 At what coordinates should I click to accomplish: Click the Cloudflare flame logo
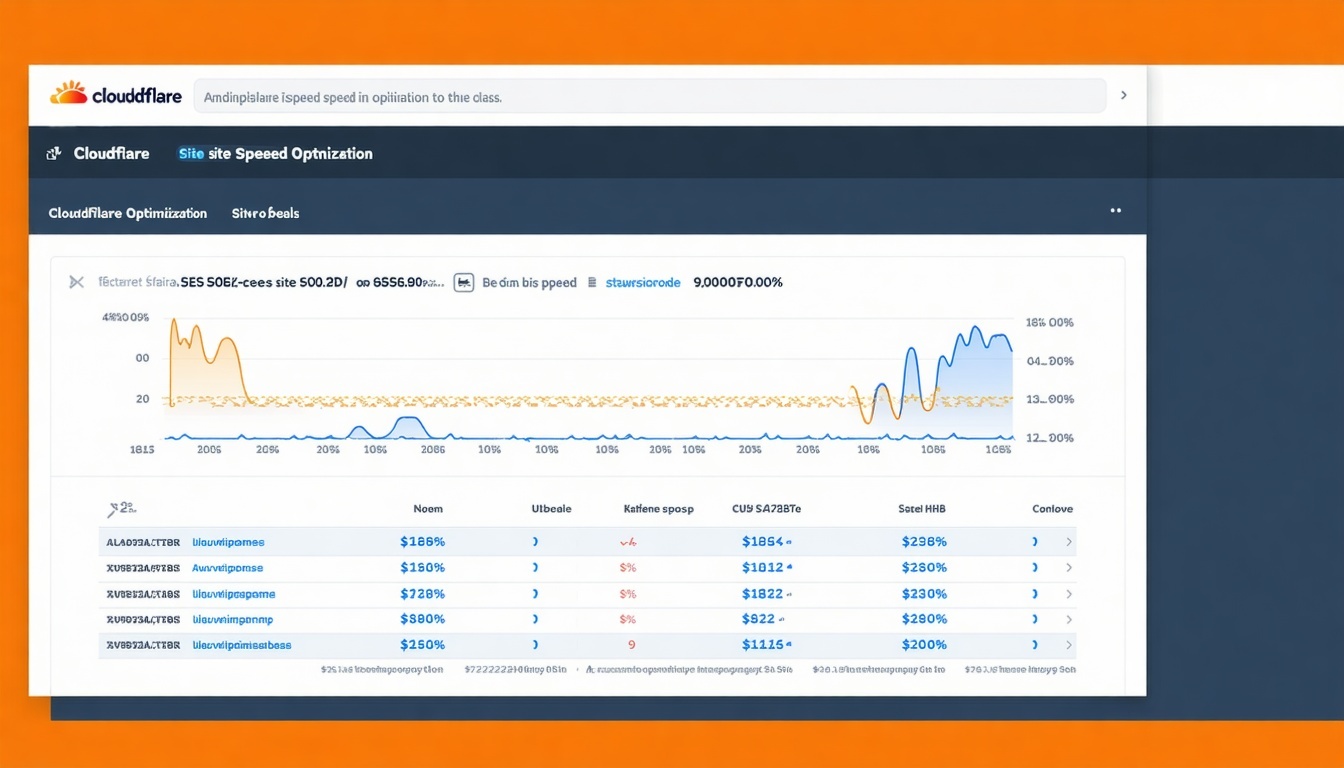point(68,95)
